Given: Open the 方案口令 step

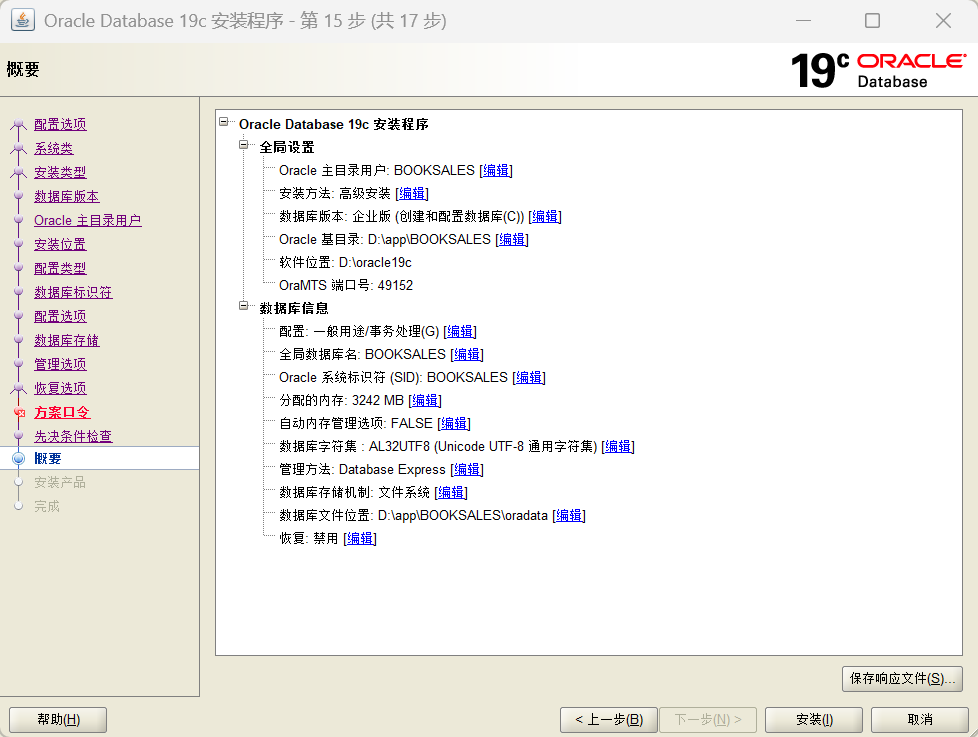Looking at the screenshot, I should point(62,412).
